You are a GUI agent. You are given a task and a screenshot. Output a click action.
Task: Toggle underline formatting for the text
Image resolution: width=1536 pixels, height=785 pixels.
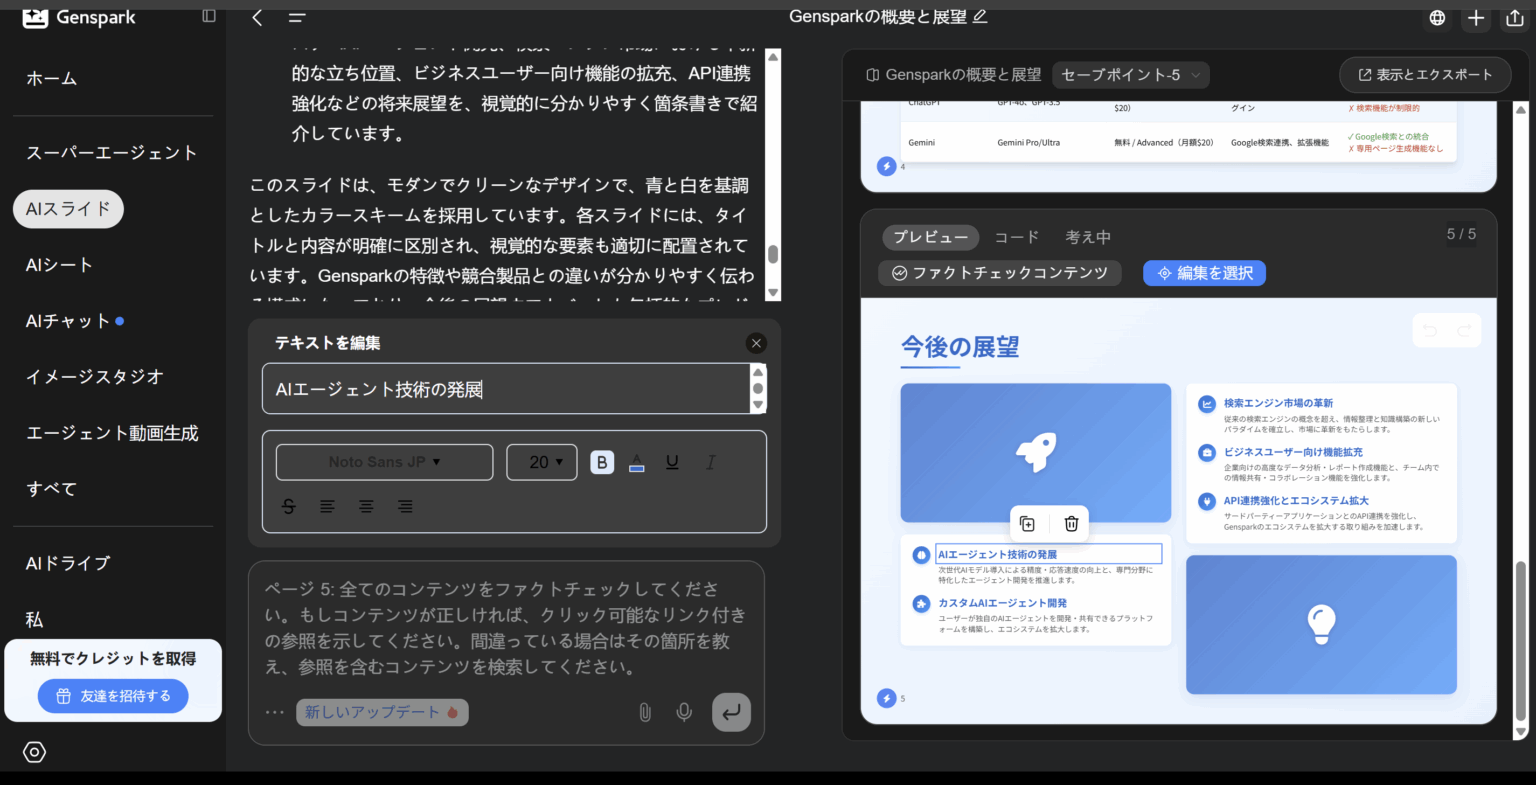671,461
